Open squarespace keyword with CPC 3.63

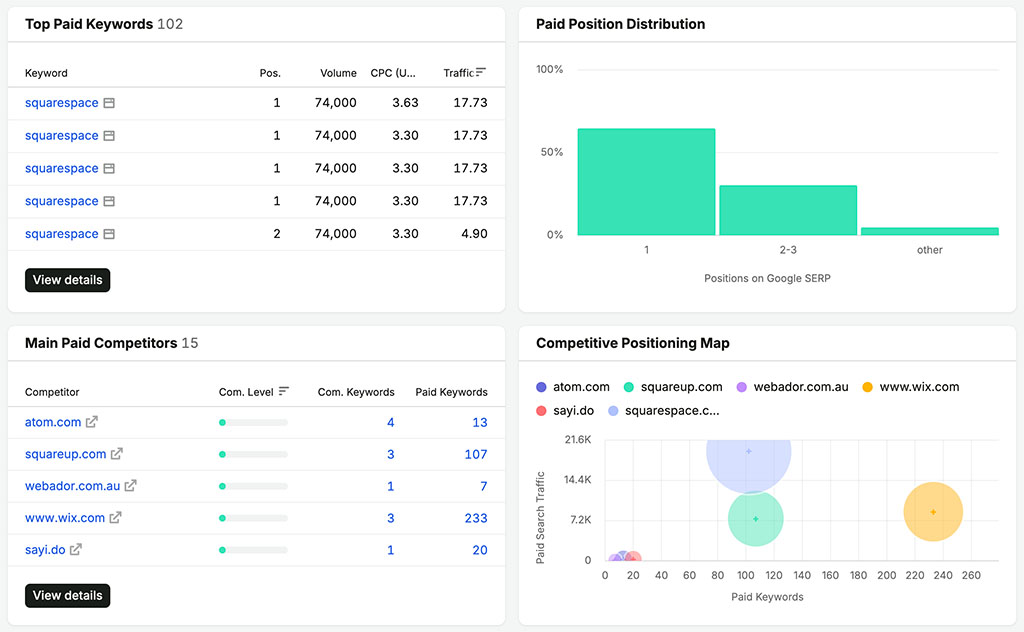pos(61,103)
